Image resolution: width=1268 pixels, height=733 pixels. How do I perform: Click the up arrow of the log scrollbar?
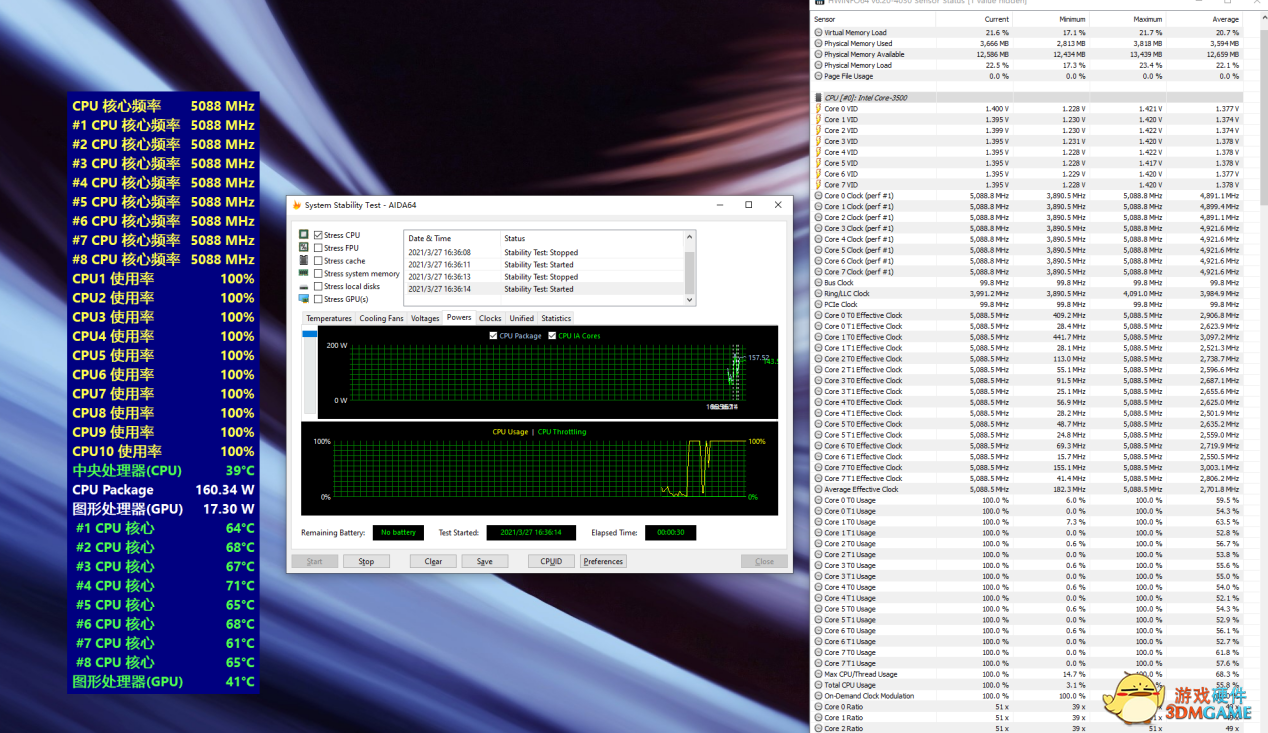(689, 237)
